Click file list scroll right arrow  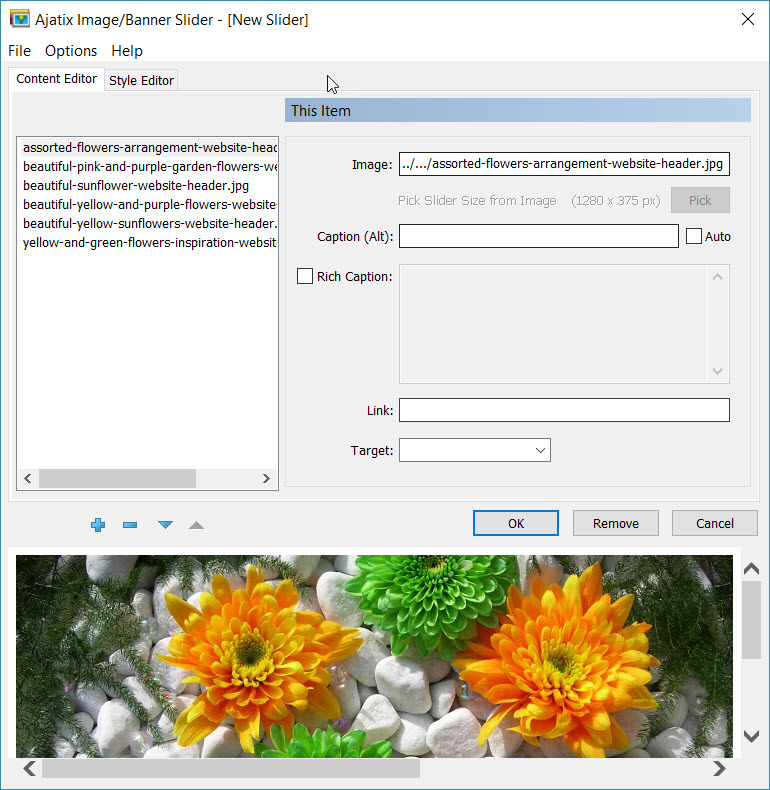[x=266, y=479]
